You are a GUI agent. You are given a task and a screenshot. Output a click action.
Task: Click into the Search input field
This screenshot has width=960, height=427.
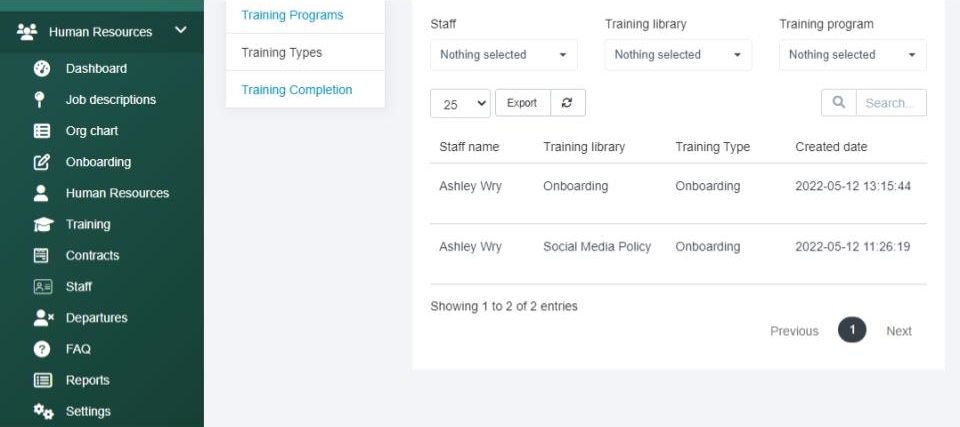coord(889,103)
